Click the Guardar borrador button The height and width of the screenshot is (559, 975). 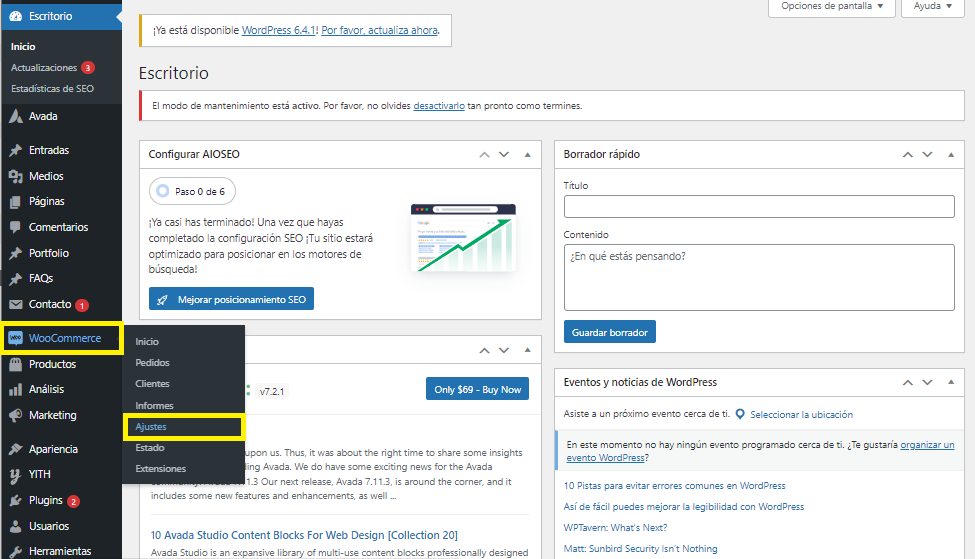tap(609, 332)
